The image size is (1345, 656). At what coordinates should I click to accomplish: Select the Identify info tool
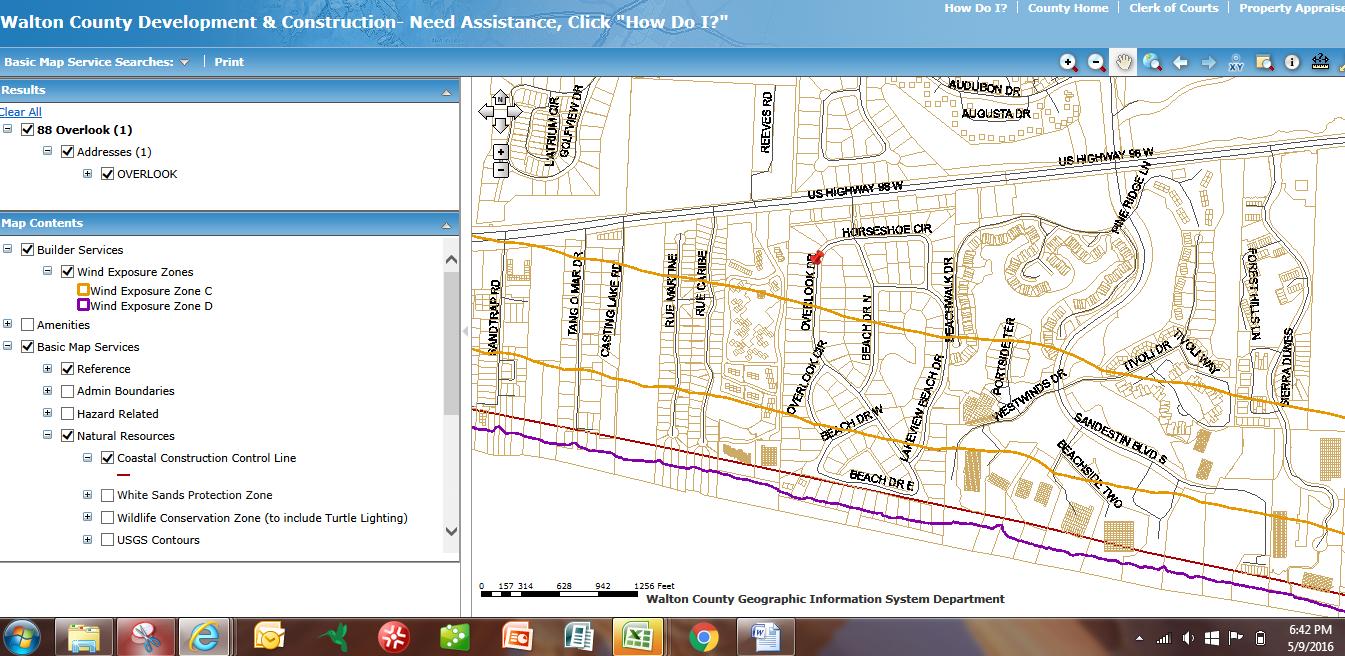(x=1292, y=62)
